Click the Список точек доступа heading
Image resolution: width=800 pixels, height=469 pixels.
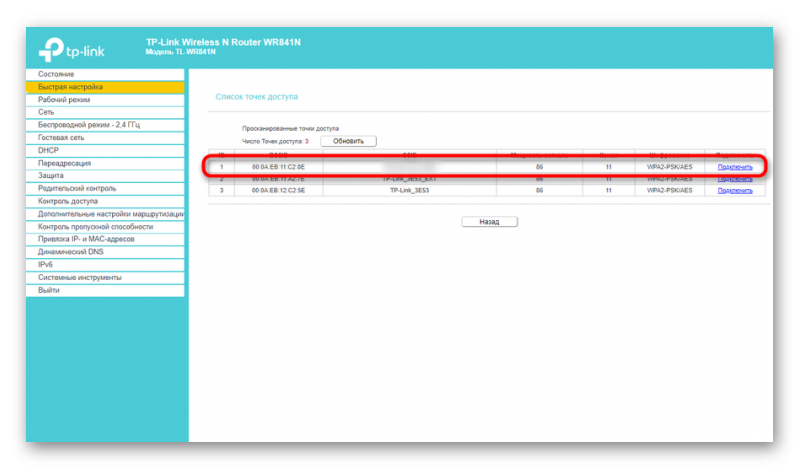coord(257,96)
